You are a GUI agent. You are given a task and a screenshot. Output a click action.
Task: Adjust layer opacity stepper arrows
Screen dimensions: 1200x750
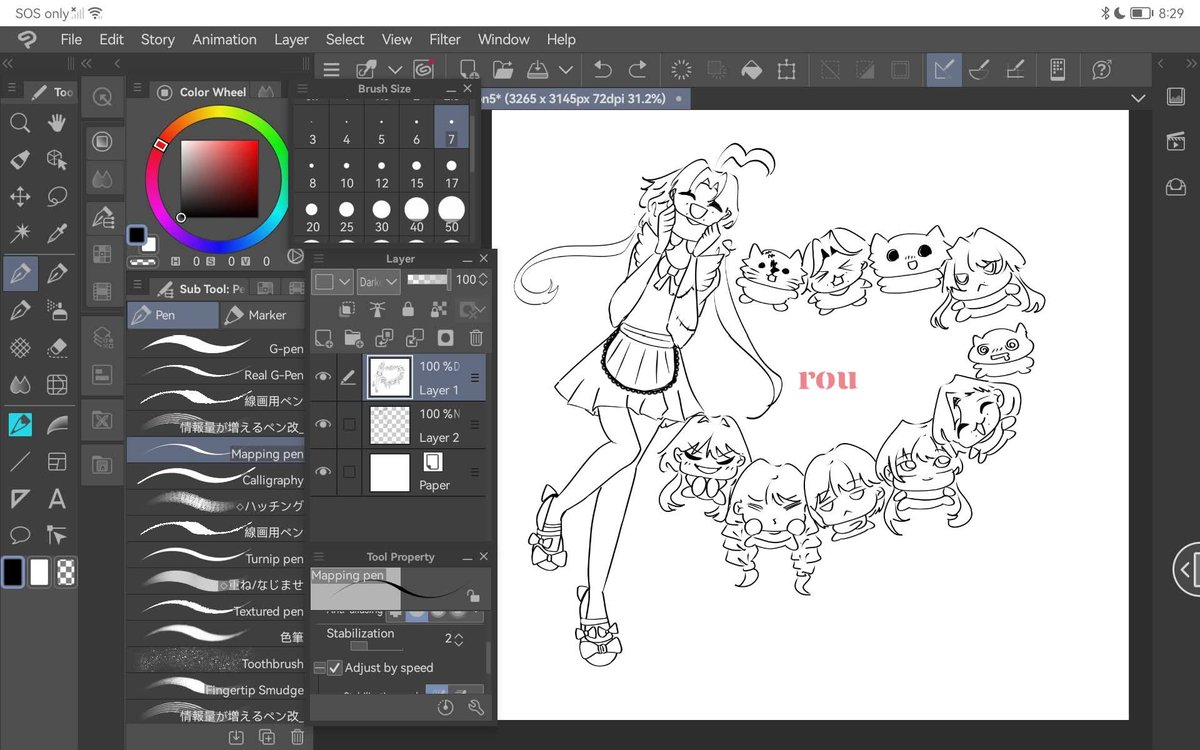click(484, 281)
